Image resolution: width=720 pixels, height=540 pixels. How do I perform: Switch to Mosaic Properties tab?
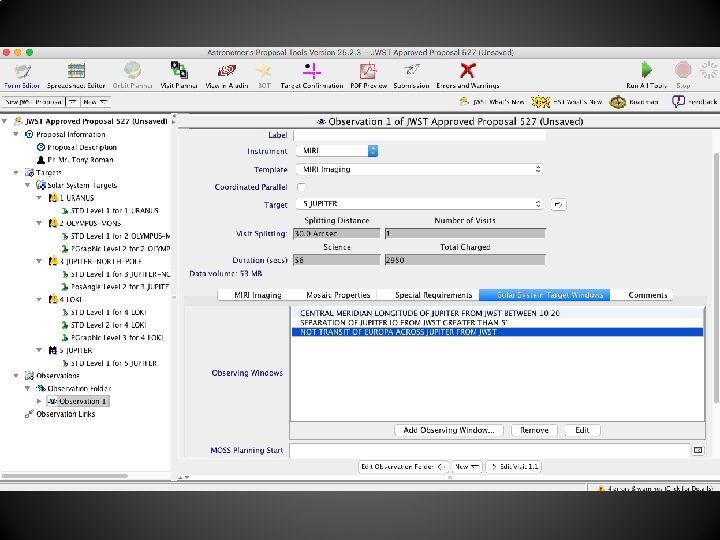coord(338,295)
